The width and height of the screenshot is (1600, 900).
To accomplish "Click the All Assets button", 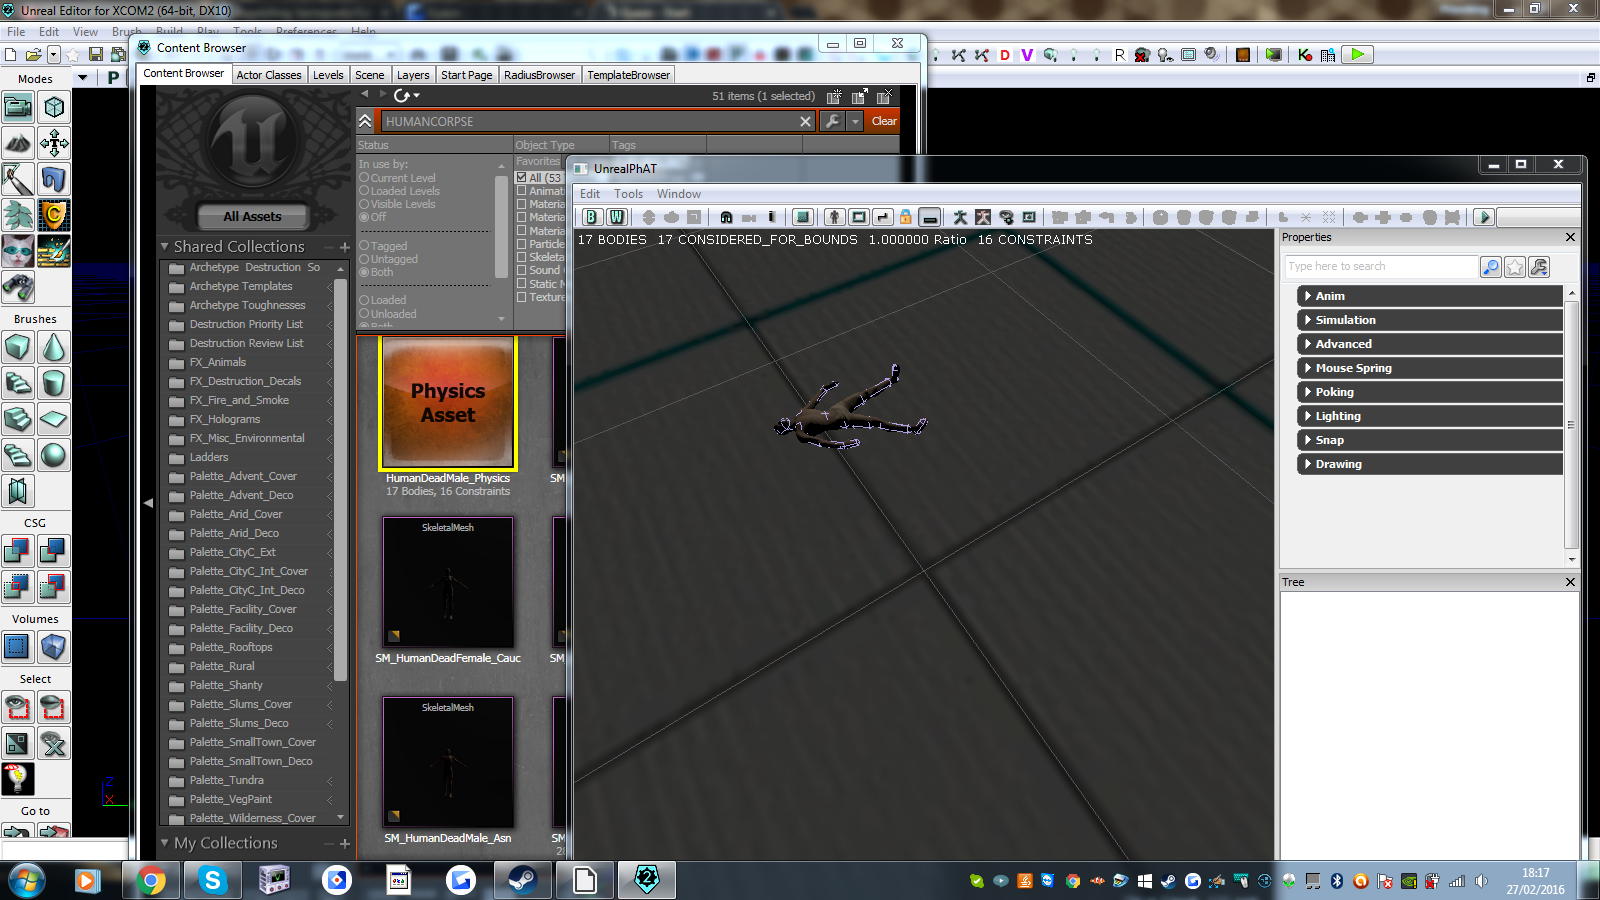I will [x=252, y=216].
